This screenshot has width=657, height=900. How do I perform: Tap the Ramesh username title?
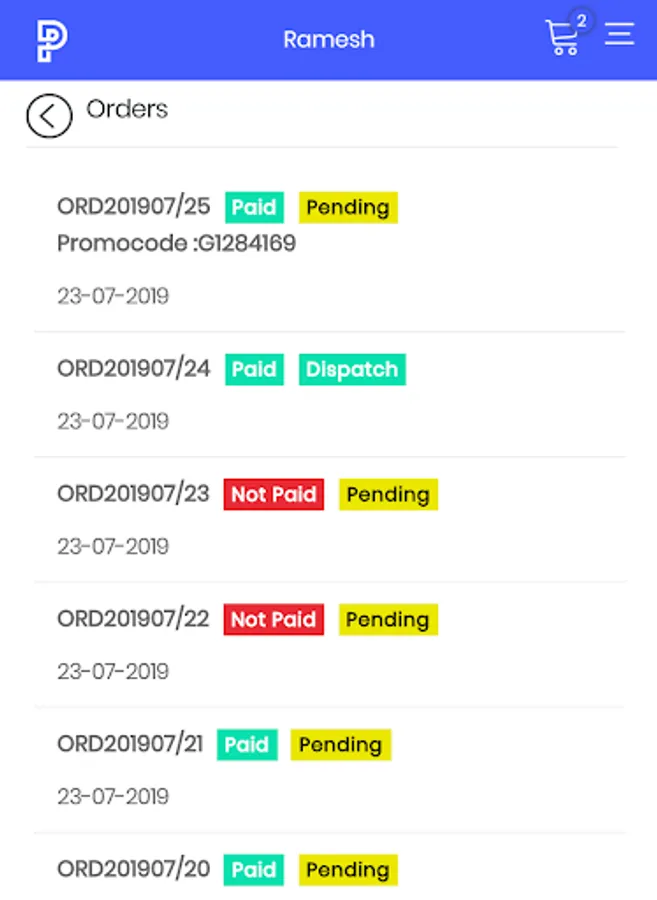[329, 40]
